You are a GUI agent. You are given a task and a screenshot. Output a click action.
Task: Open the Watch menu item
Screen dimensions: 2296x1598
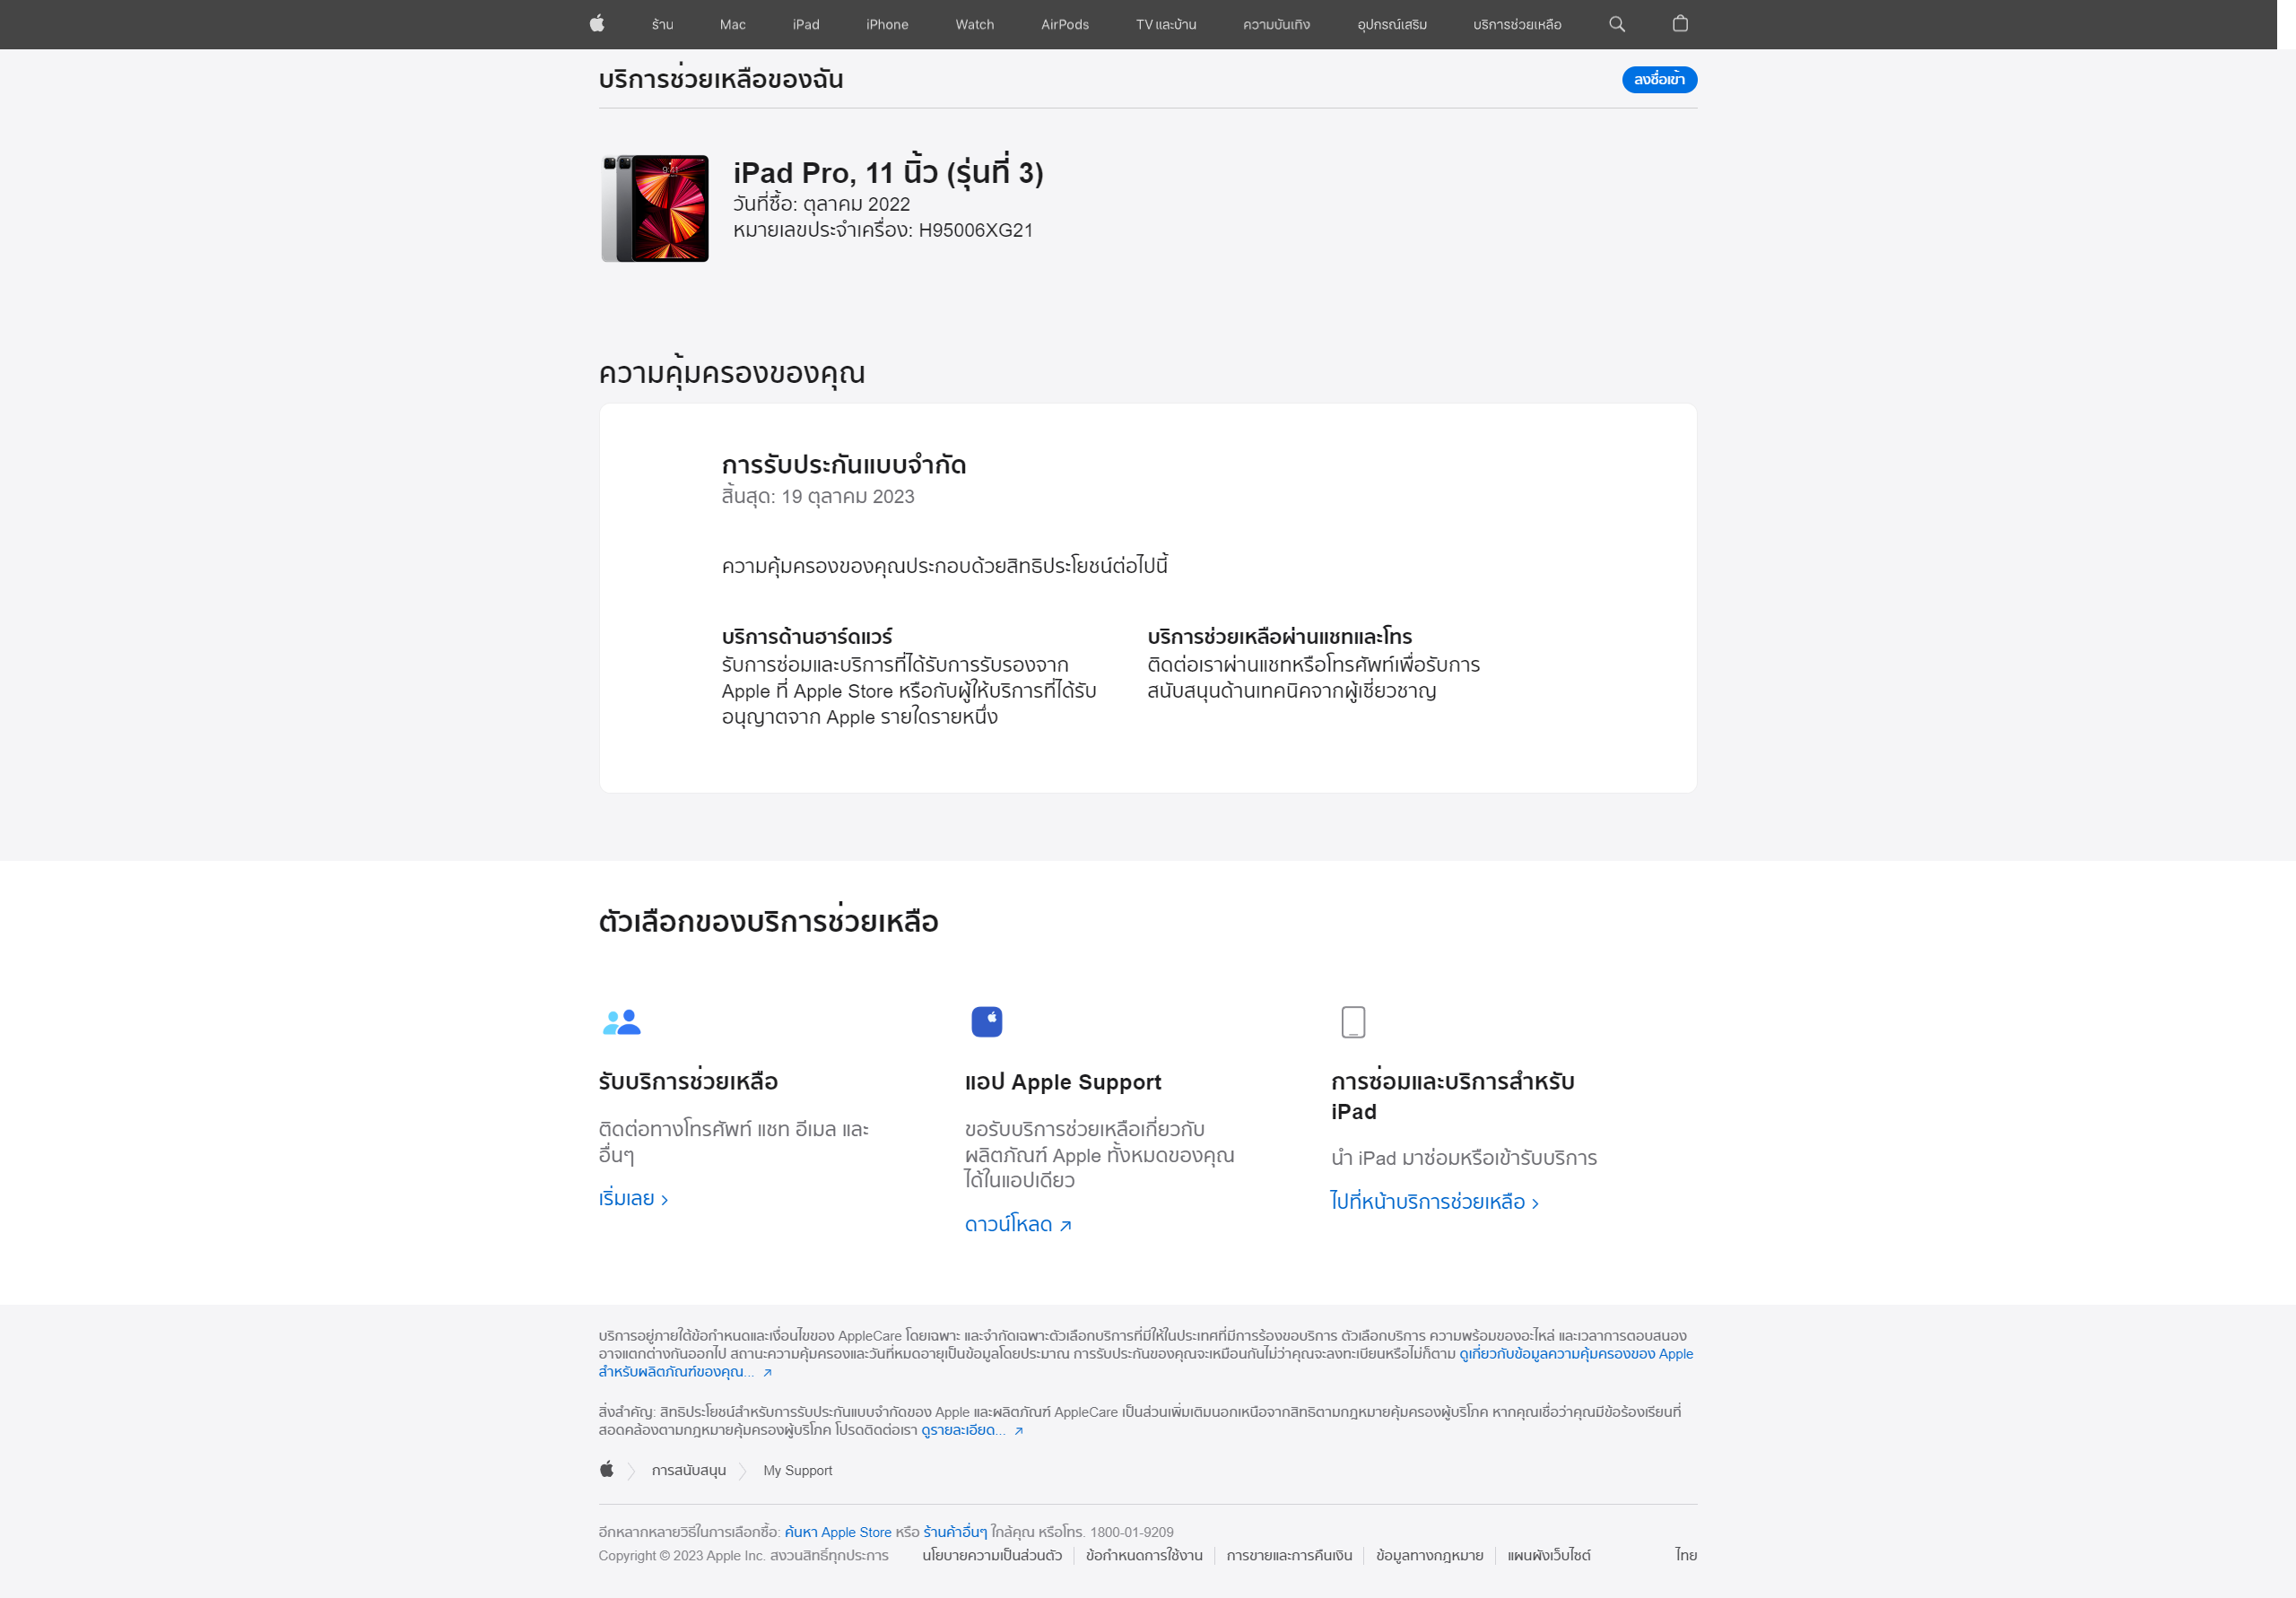pyautogui.click(x=974, y=24)
